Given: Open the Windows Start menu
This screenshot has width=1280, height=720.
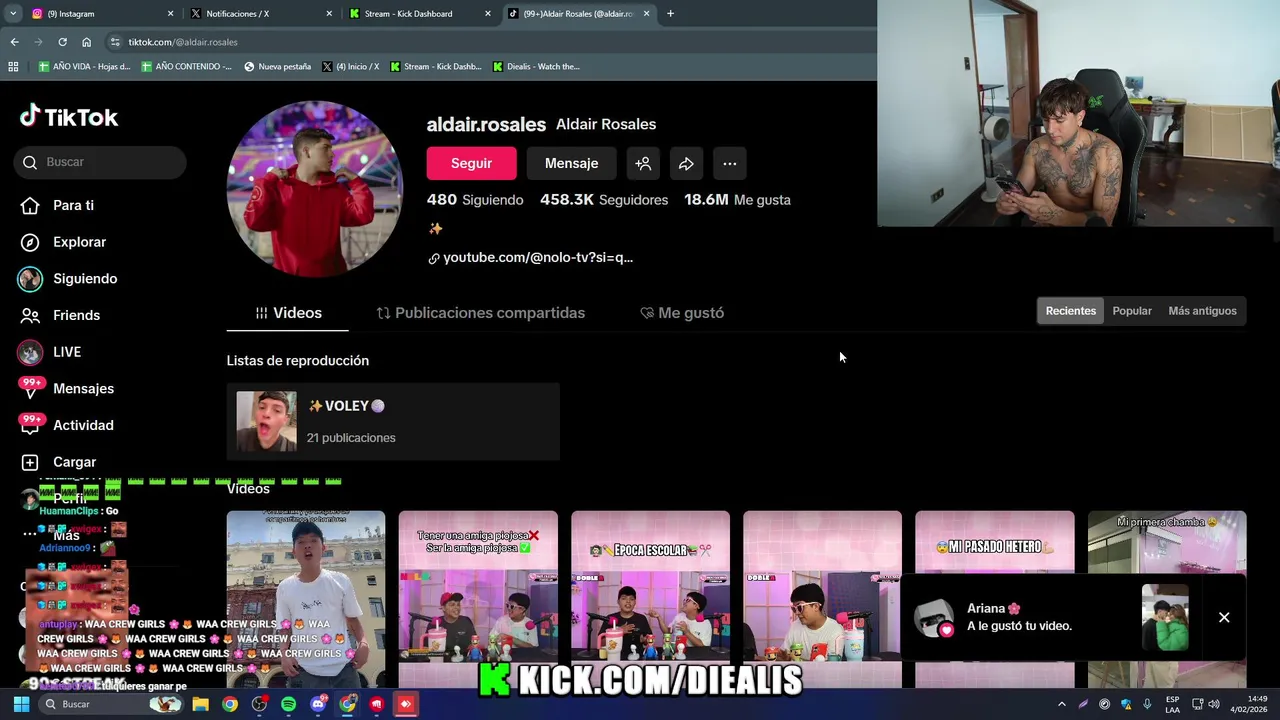Looking at the screenshot, I should click(21, 704).
